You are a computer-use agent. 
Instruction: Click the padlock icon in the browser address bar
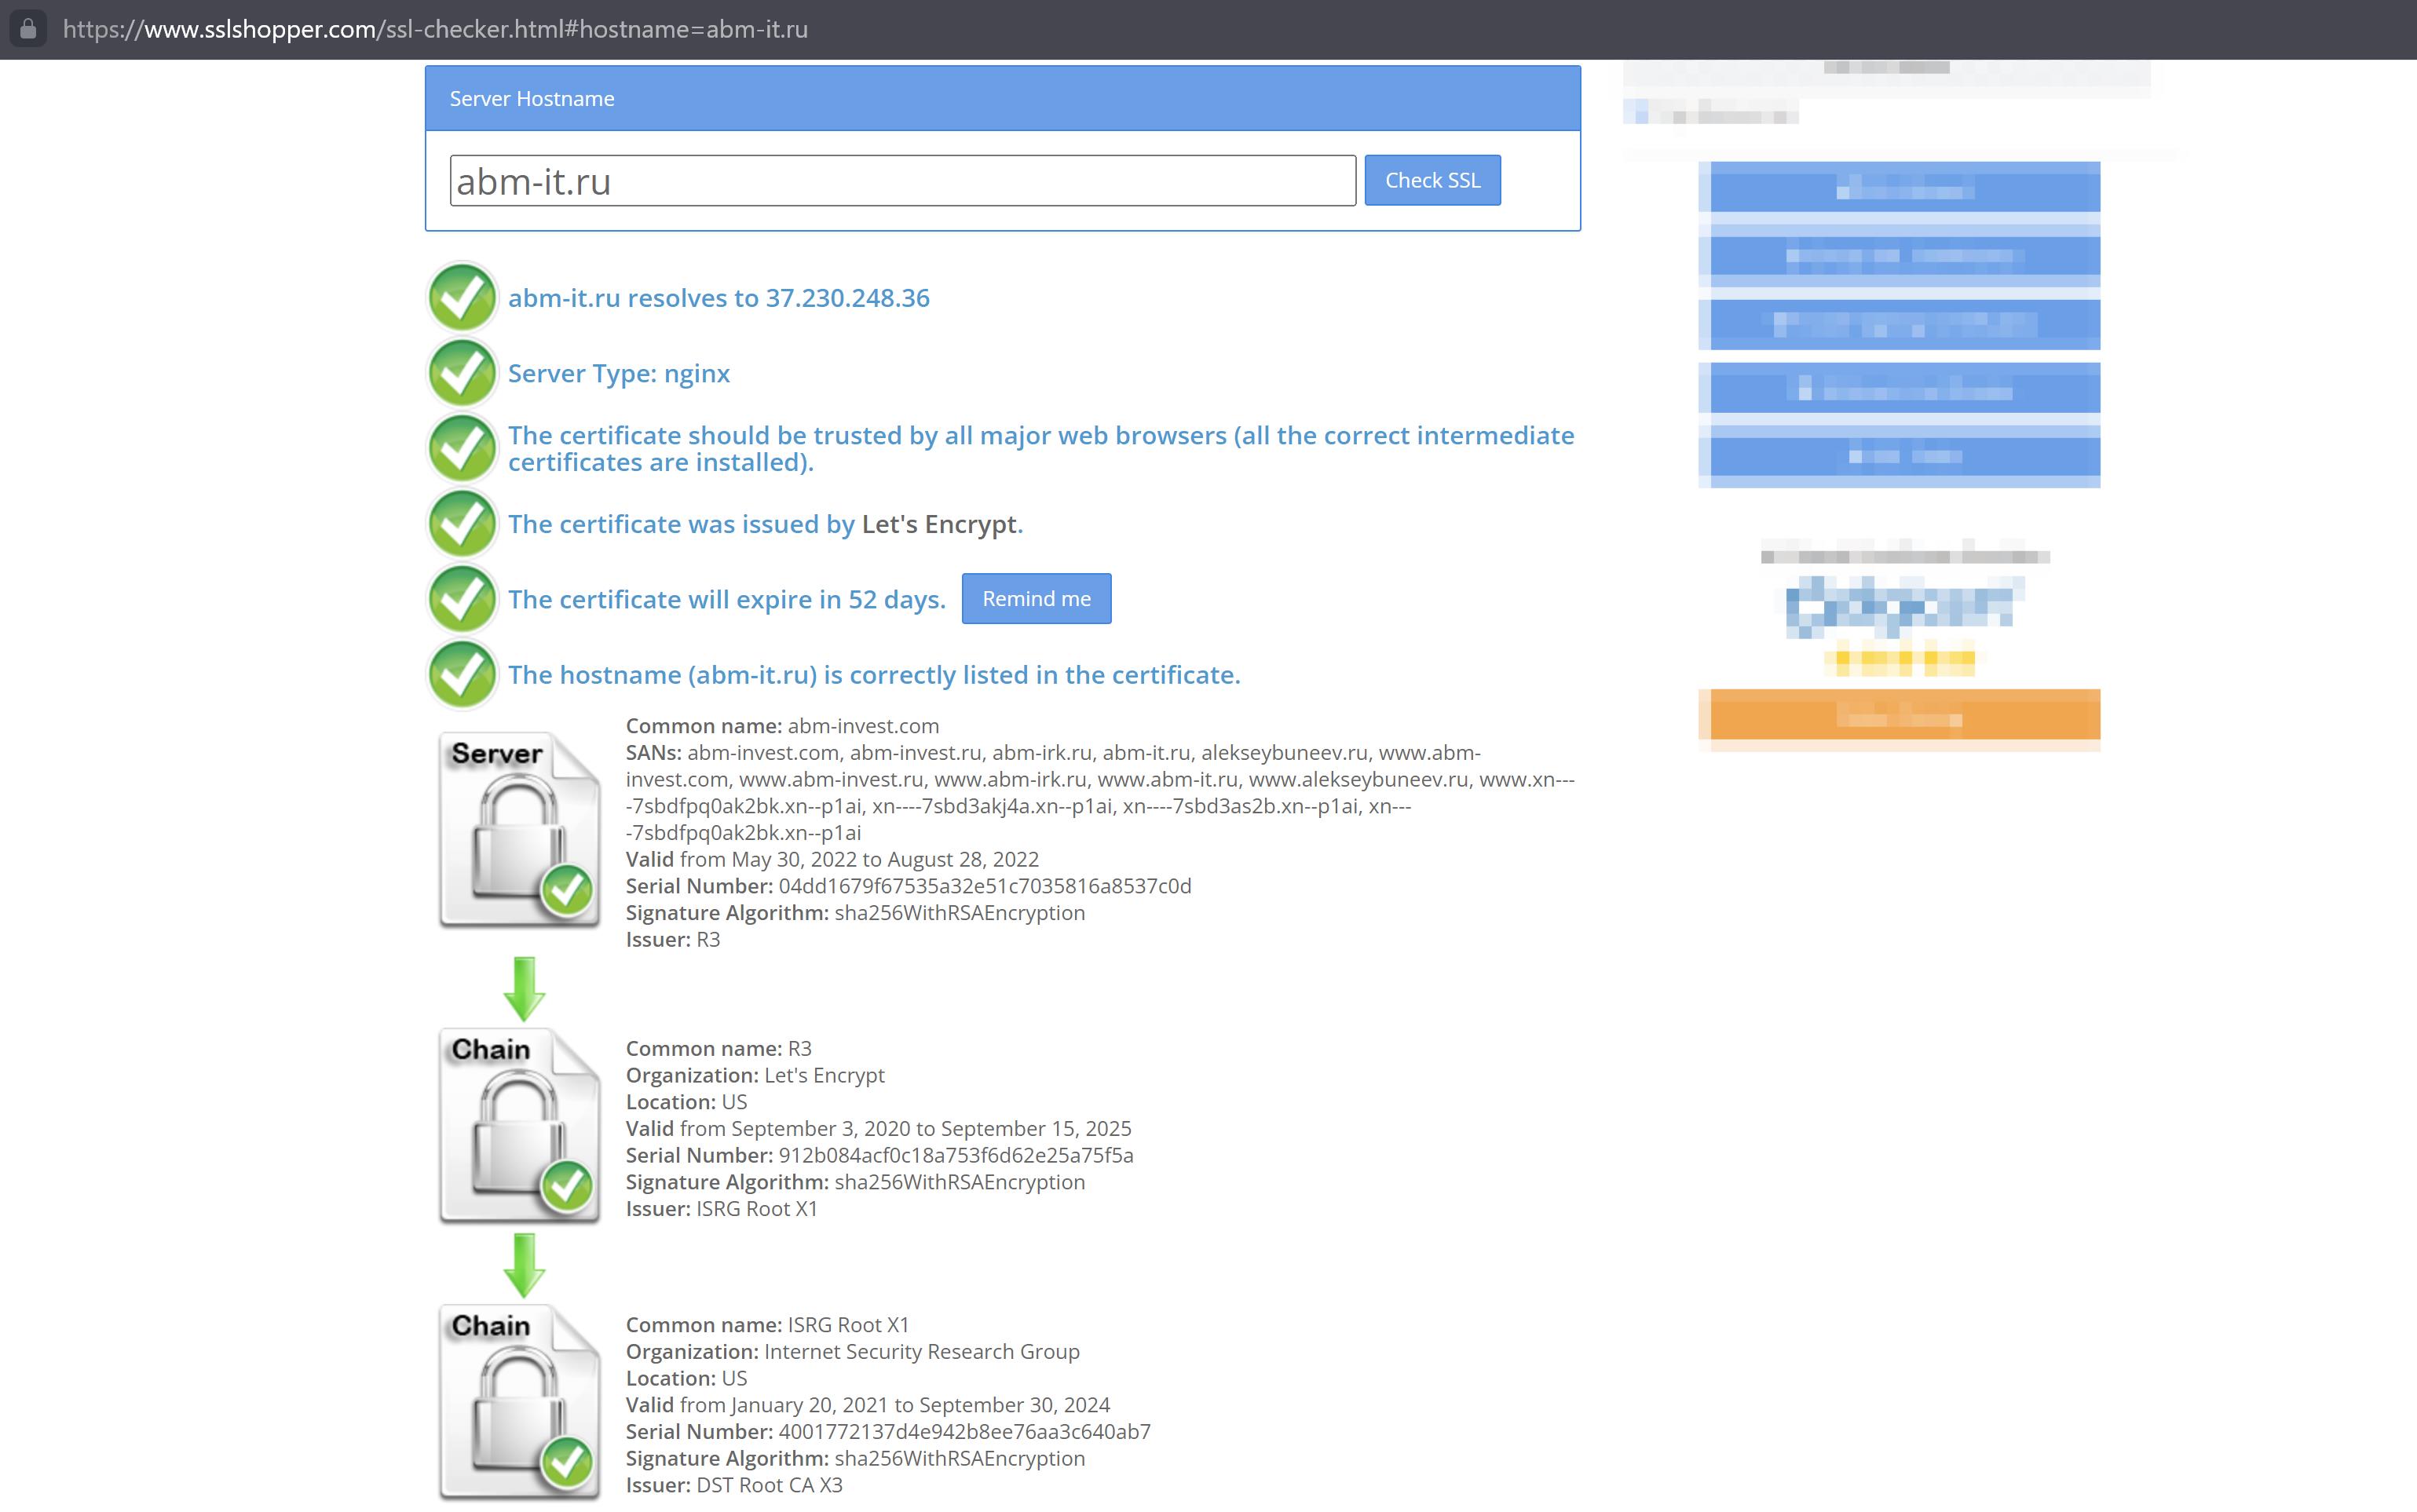tap(29, 29)
